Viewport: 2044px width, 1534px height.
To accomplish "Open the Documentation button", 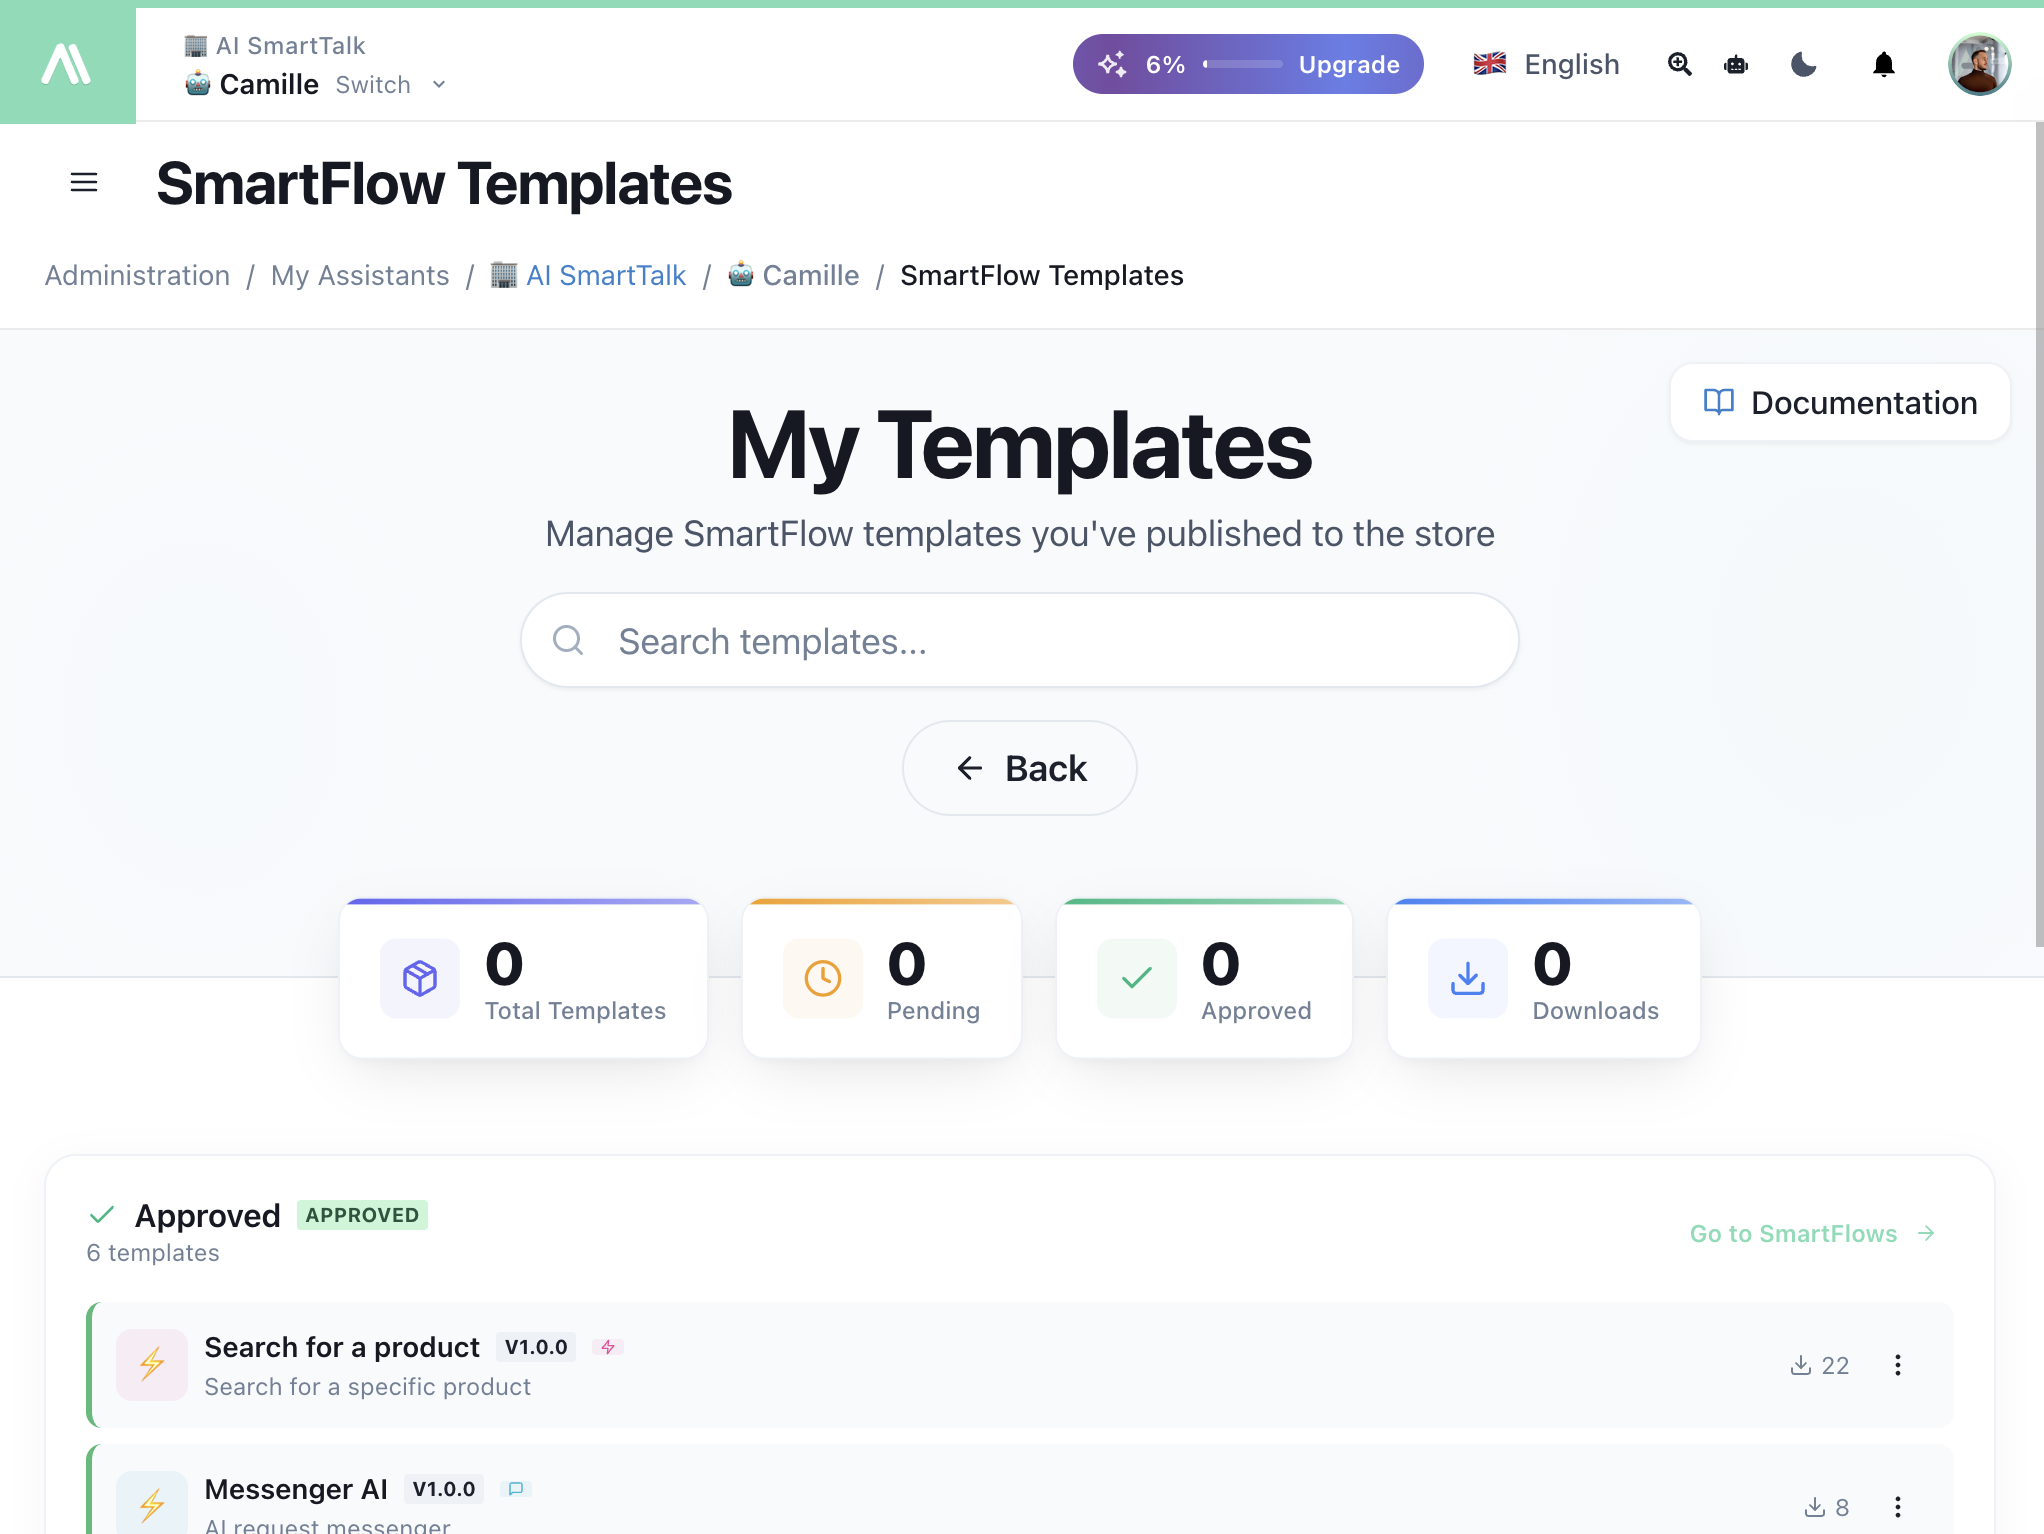I will pos(1840,403).
